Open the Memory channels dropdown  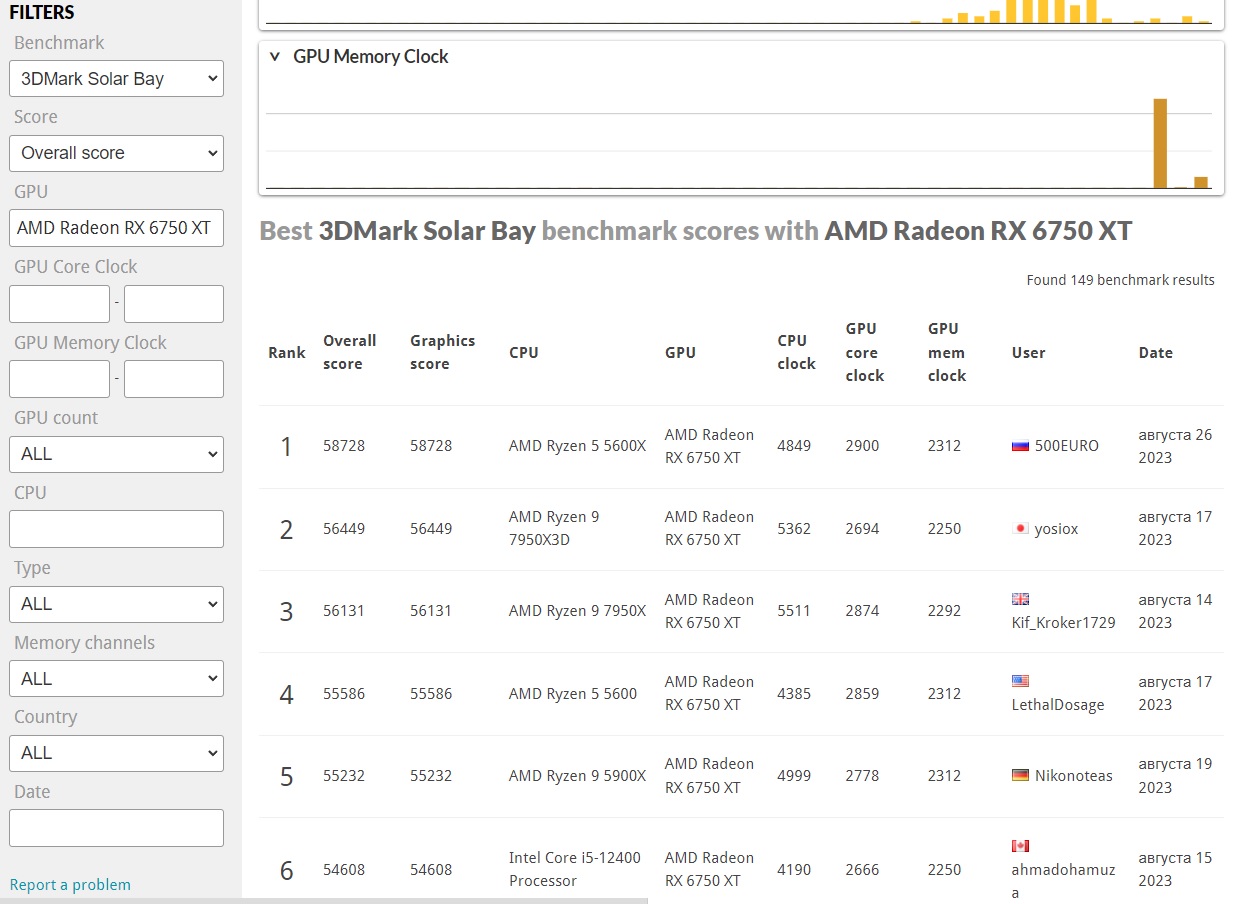pos(116,679)
